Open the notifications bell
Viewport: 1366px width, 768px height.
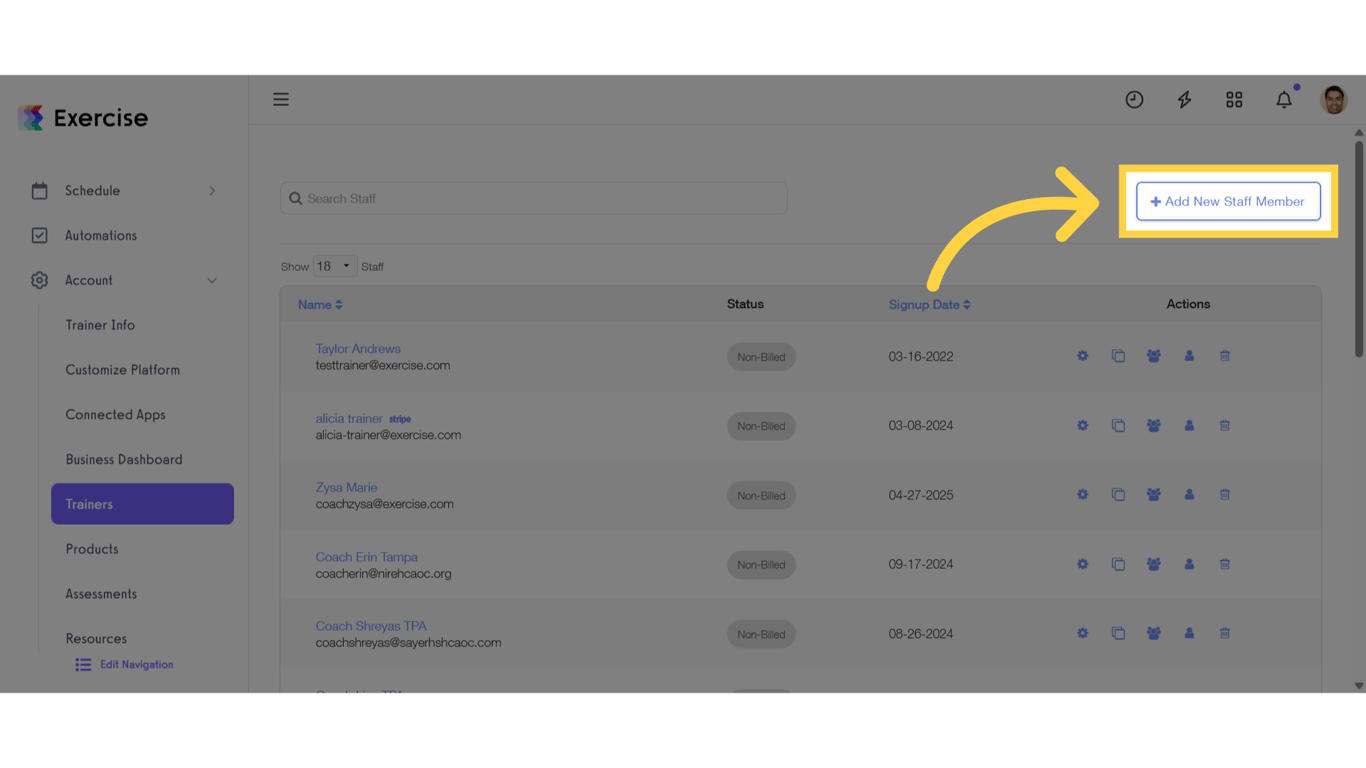[1284, 99]
